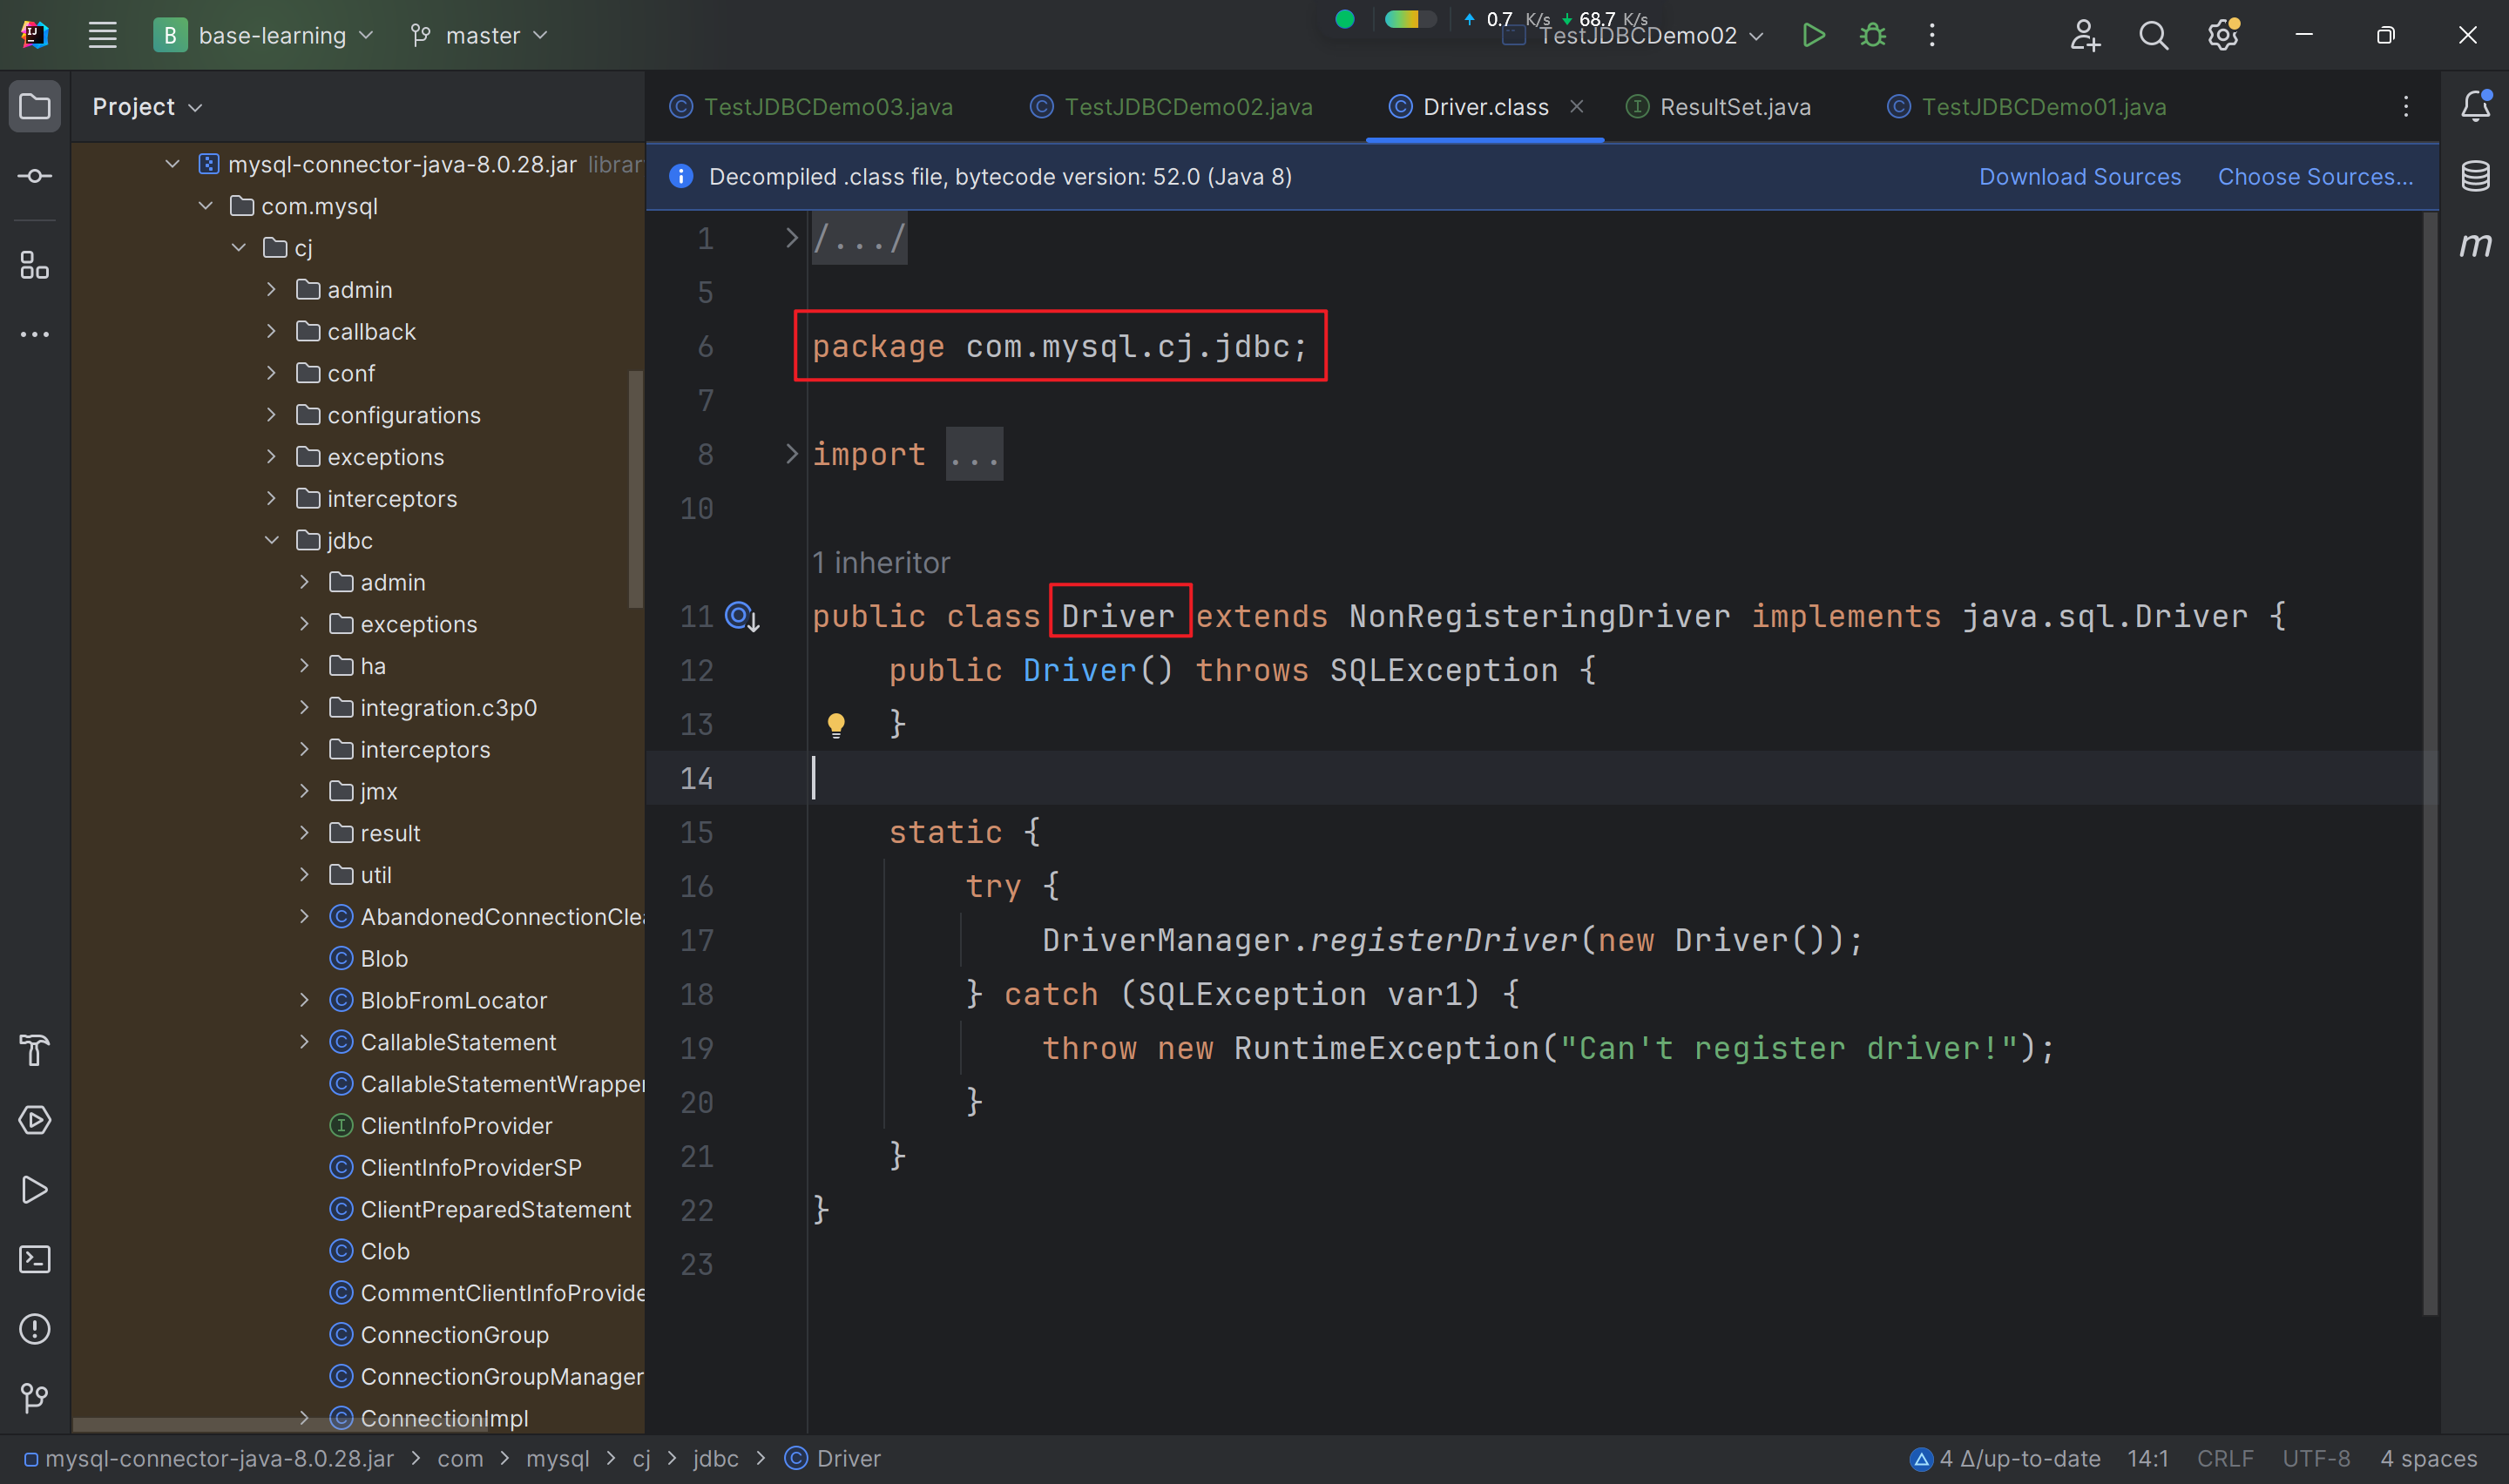Click the project tree vertical scrollbar
The image size is (2509, 1484).
click(x=635, y=488)
